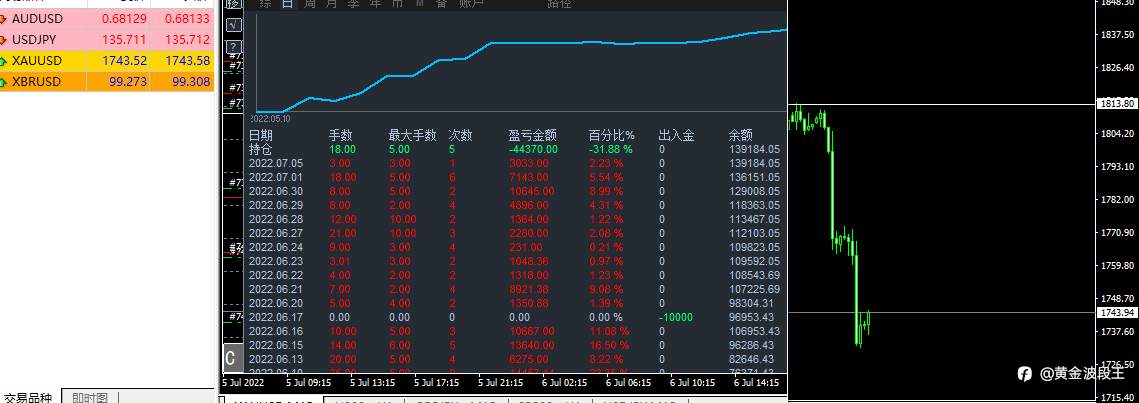Screen dimensions: 1139x403
Task: Click profit value 13640.00 on 2022.06.15
Action: (x=532, y=345)
